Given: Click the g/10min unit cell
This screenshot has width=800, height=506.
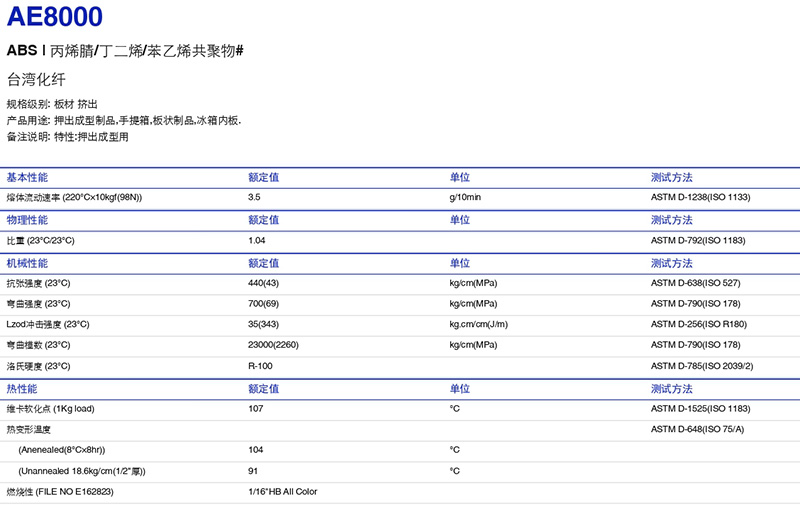Looking at the screenshot, I should click(465, 197).
